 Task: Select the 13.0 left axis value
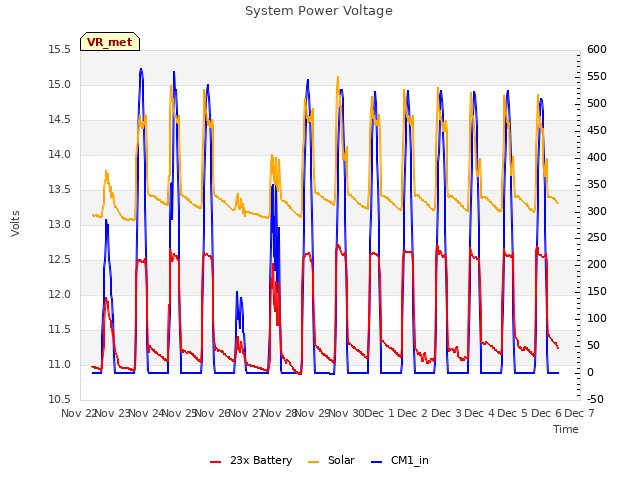point(60,224)
